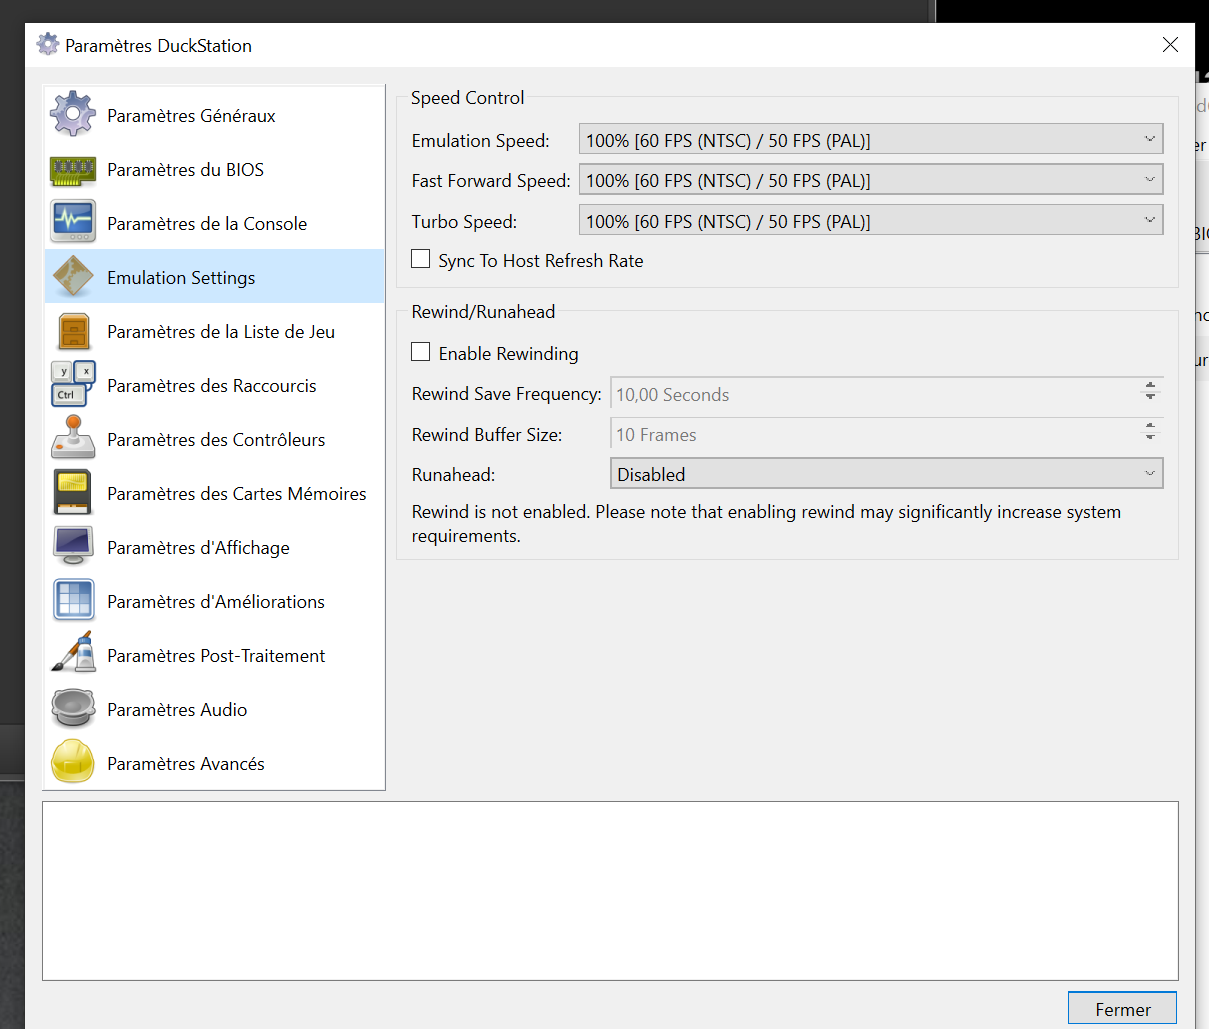The image size is (1209, 1029).
Task: Click the paintbrush icon for Post-Traitement
Action: point(73,654)
